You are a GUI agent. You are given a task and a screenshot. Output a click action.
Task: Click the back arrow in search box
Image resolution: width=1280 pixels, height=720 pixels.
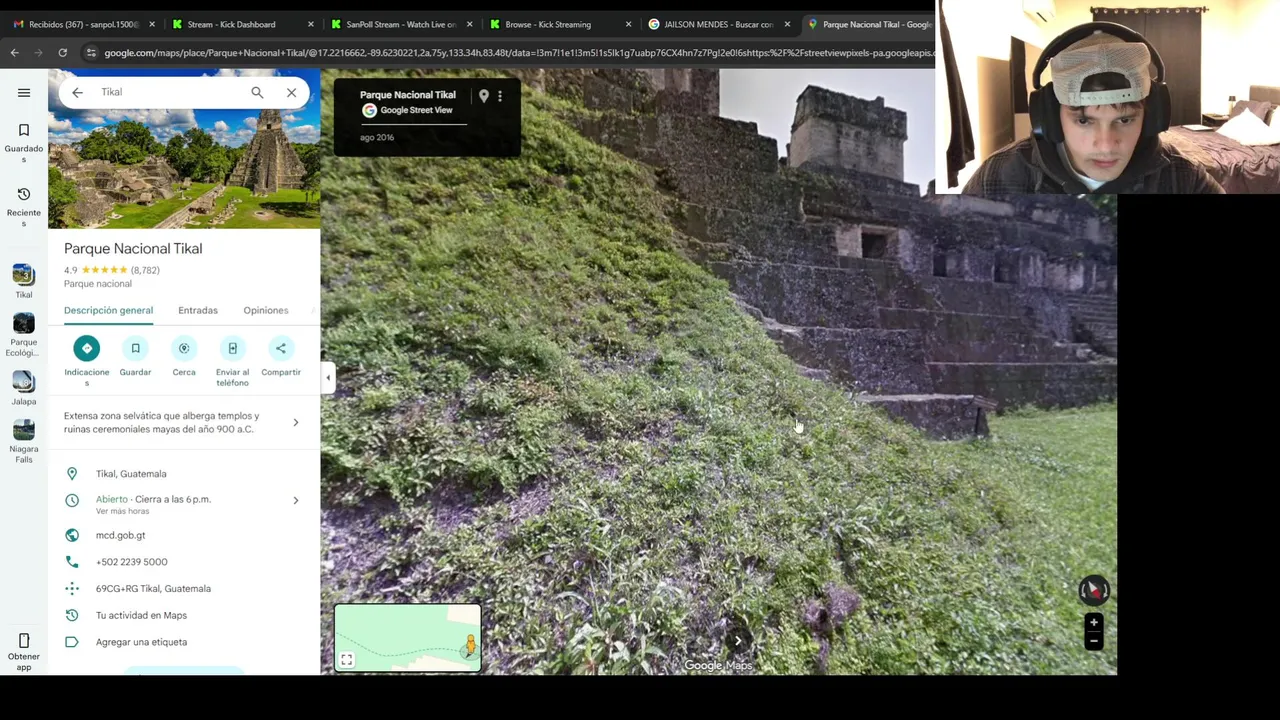[x=77, y=92]
